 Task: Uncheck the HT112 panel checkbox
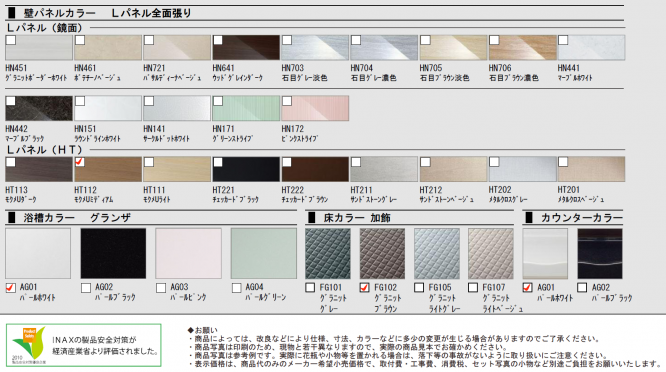tap(80, 162)
